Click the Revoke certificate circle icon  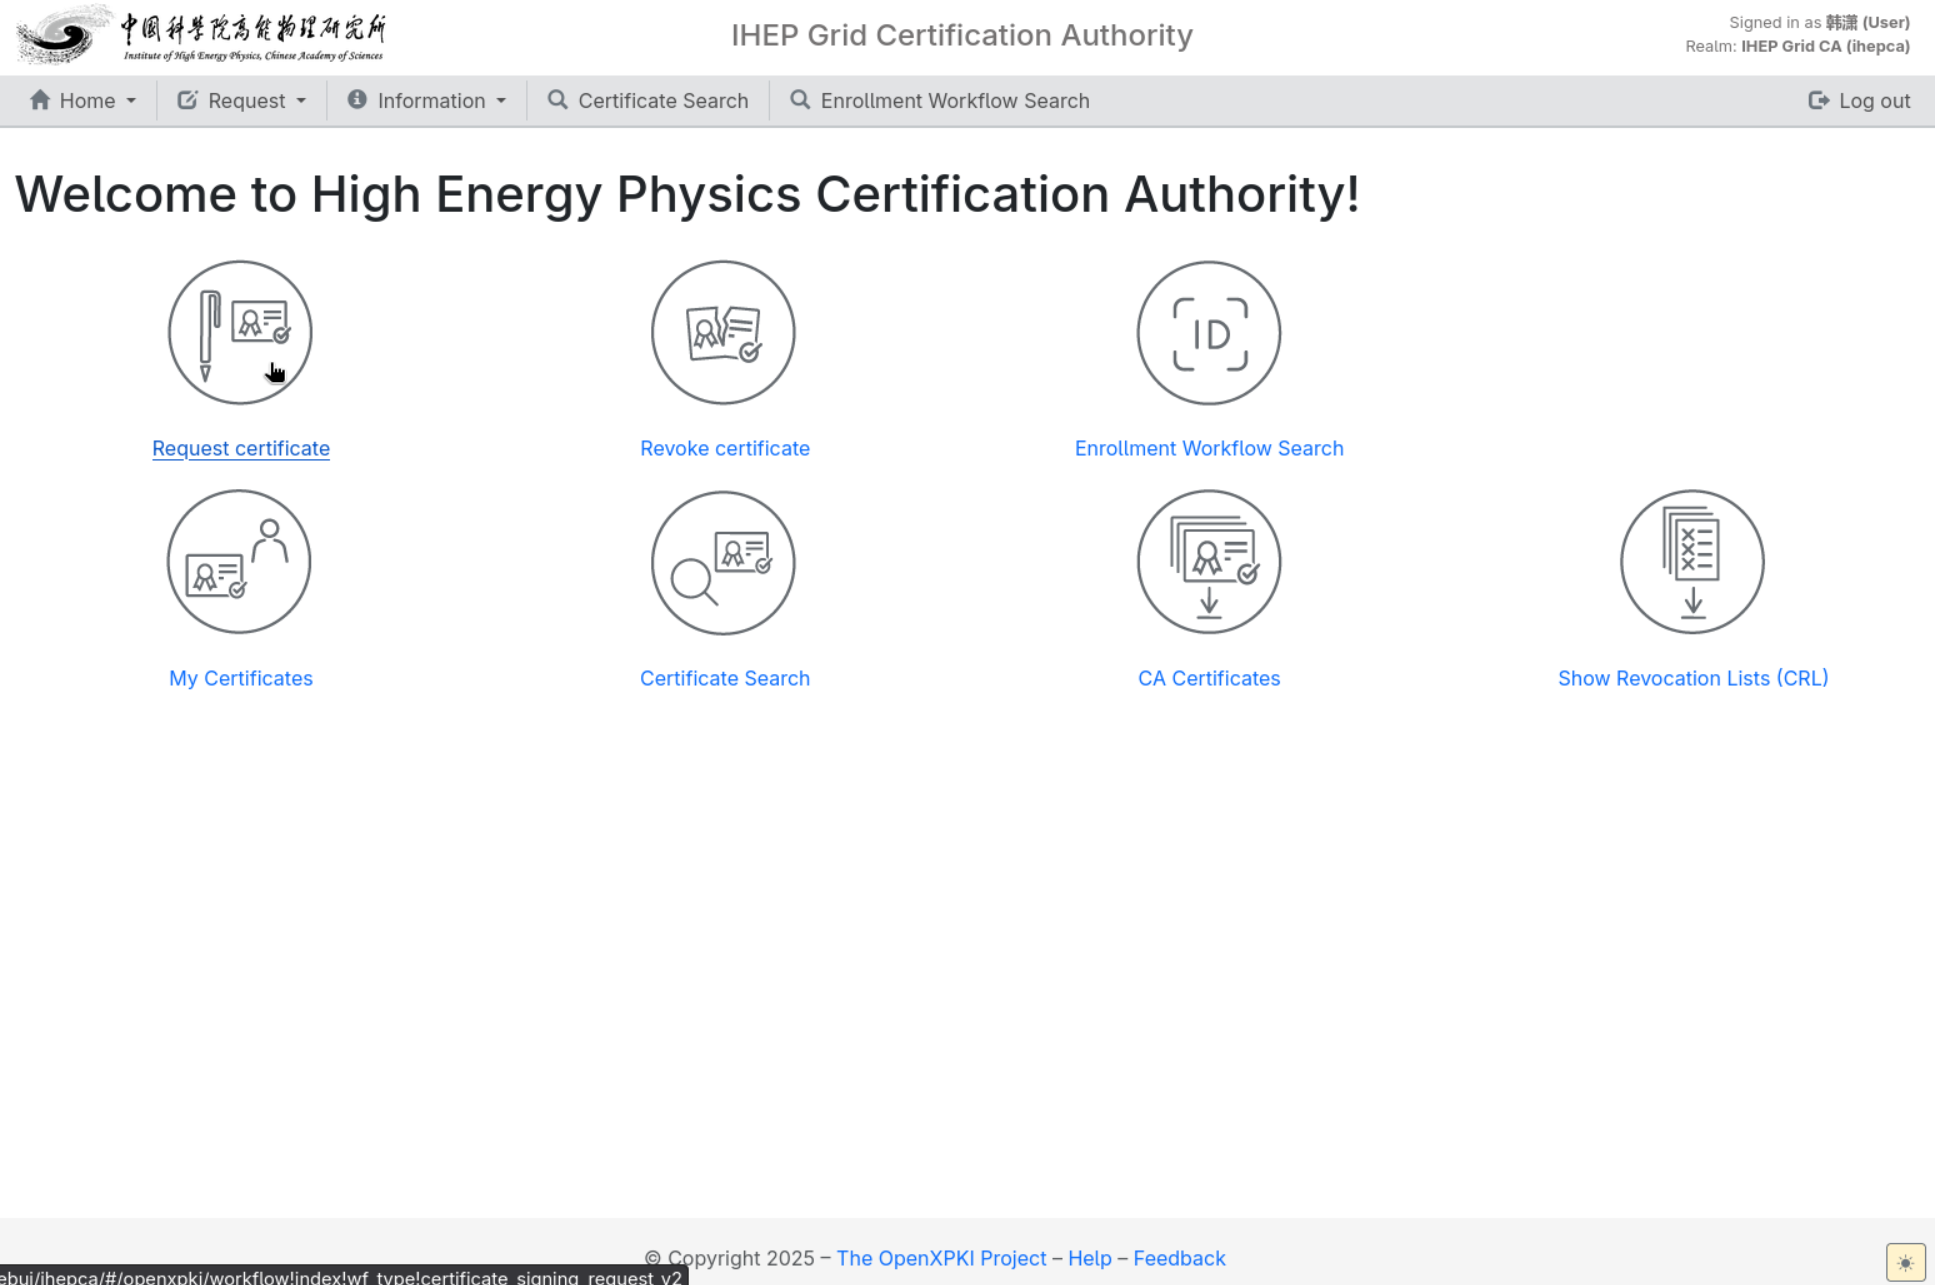click(x=723, y=333)
